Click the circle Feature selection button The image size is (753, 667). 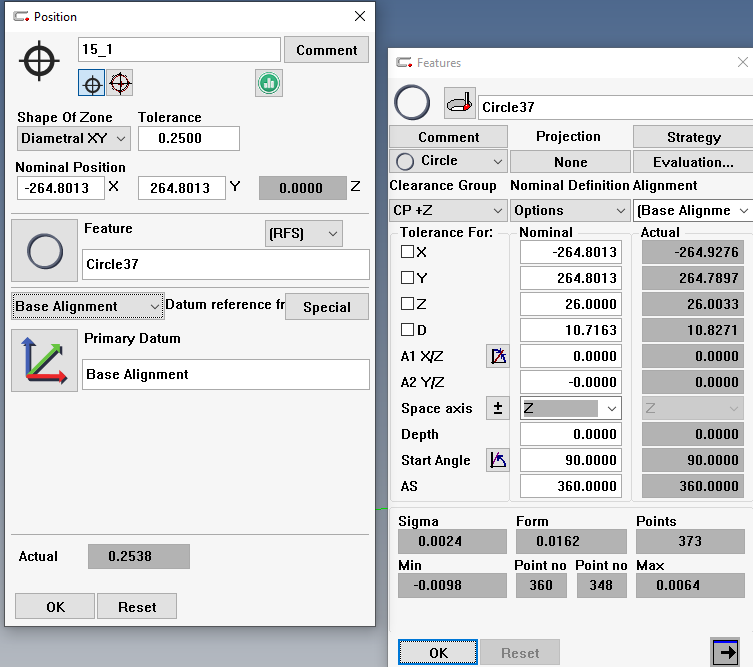coord(44,251)
